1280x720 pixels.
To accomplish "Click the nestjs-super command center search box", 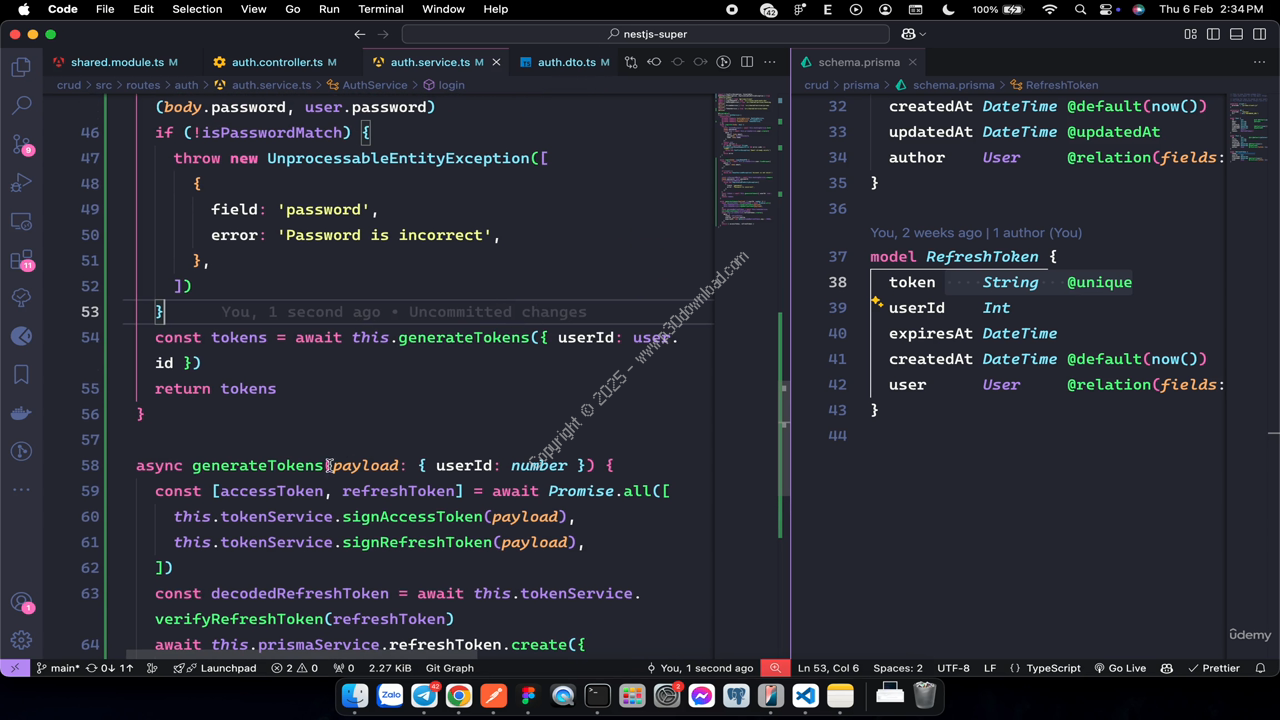I will [645, 34].
